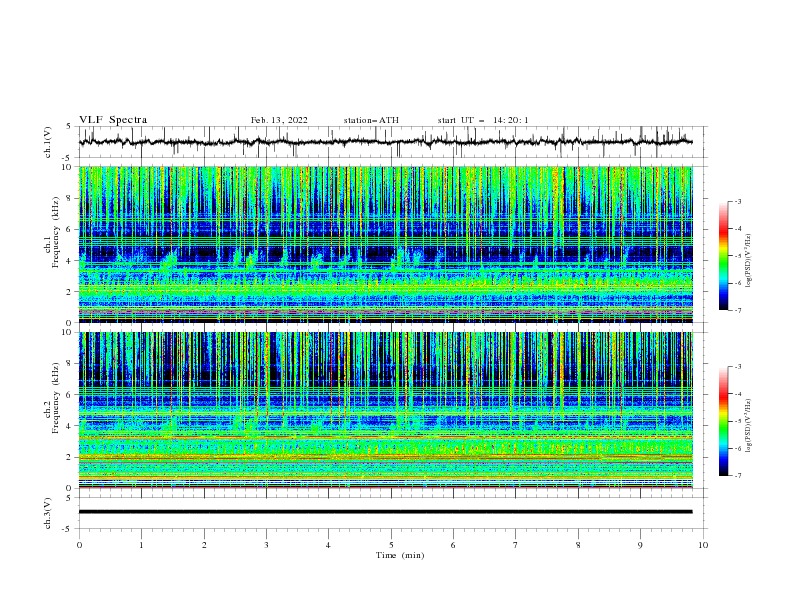The height and width of the screenshot is (612, 792).
Task: Click the lower color bar label '-7'
Action: (737, 475)
